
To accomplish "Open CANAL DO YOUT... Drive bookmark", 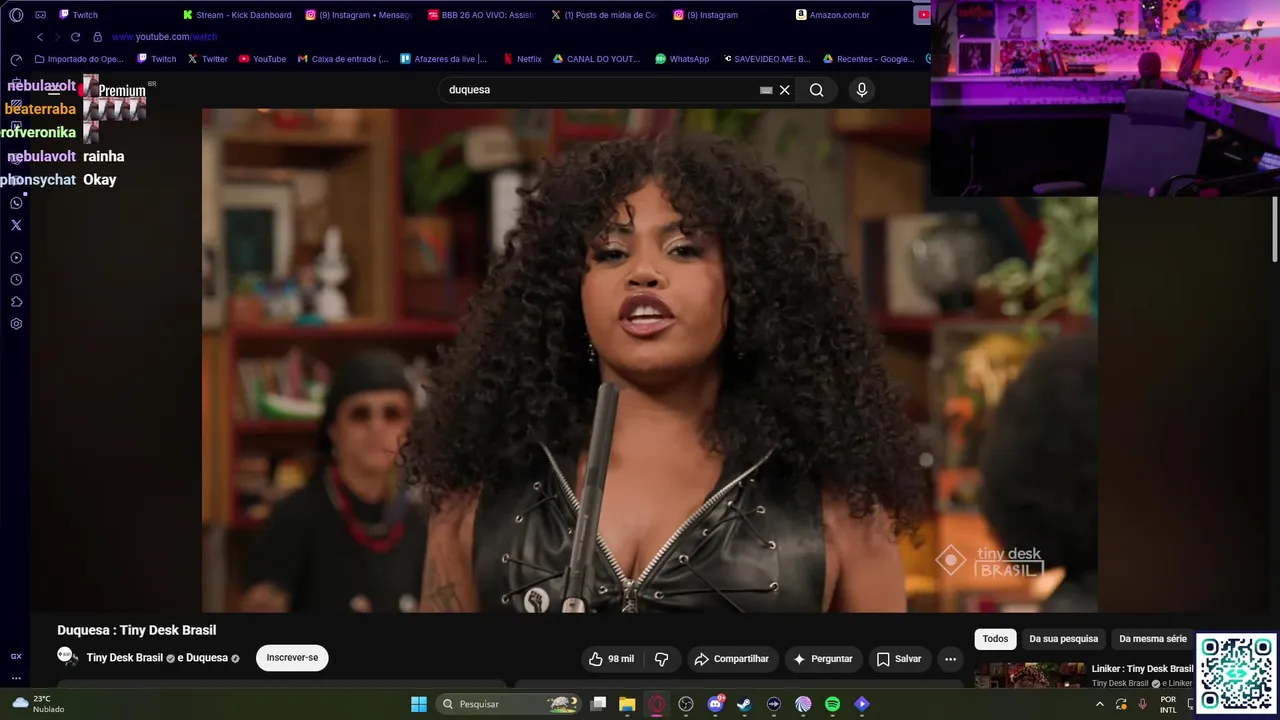I will pyautogui.click(x=597, y=59).
